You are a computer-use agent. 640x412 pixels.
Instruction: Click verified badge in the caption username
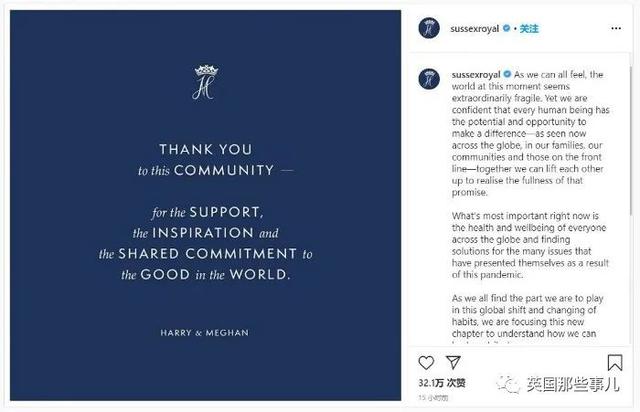[507, 74]
